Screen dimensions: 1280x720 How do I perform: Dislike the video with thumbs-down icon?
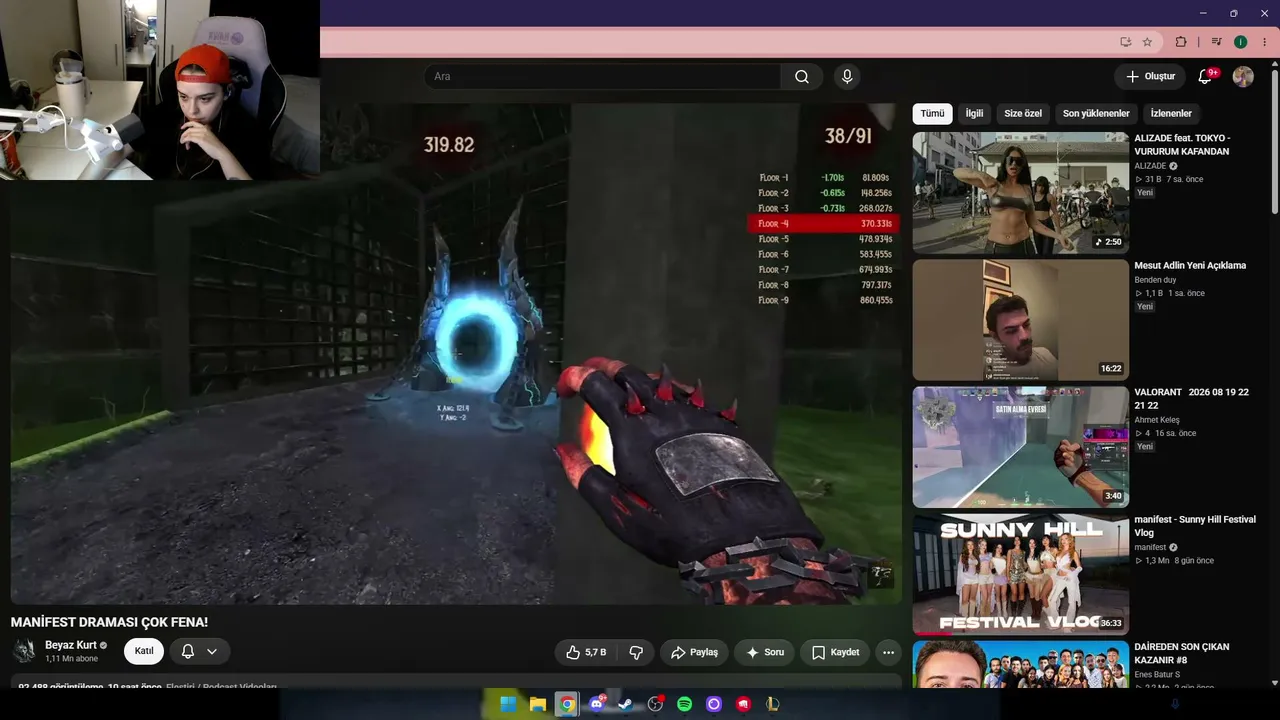[635, 652]
